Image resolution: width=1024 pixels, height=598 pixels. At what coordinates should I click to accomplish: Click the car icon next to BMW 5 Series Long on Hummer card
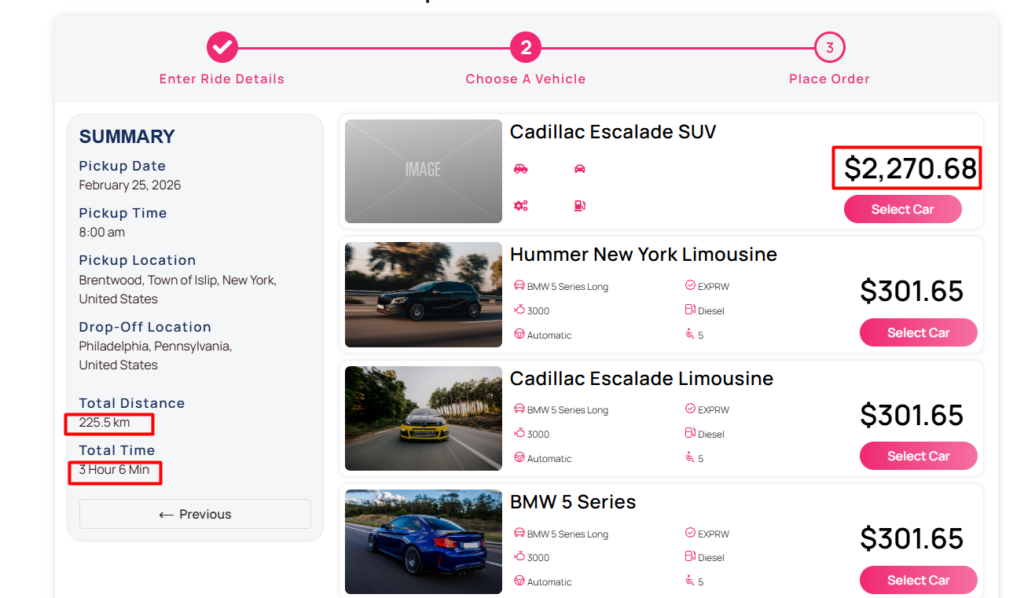click(520, 286)
